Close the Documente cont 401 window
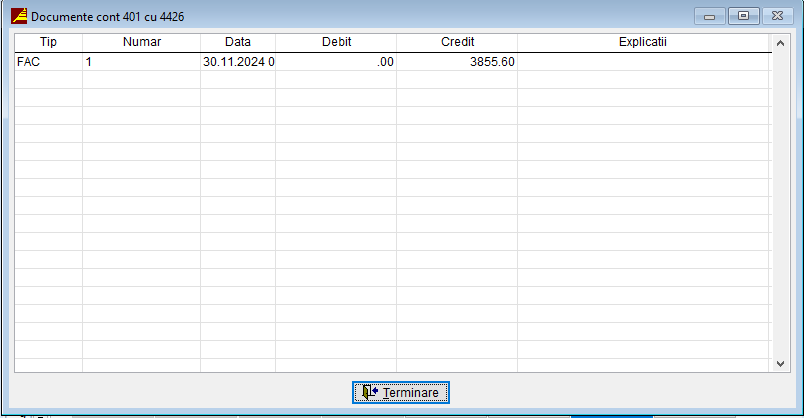The height and width of the screenshot is (418, 804). (775, 16)
